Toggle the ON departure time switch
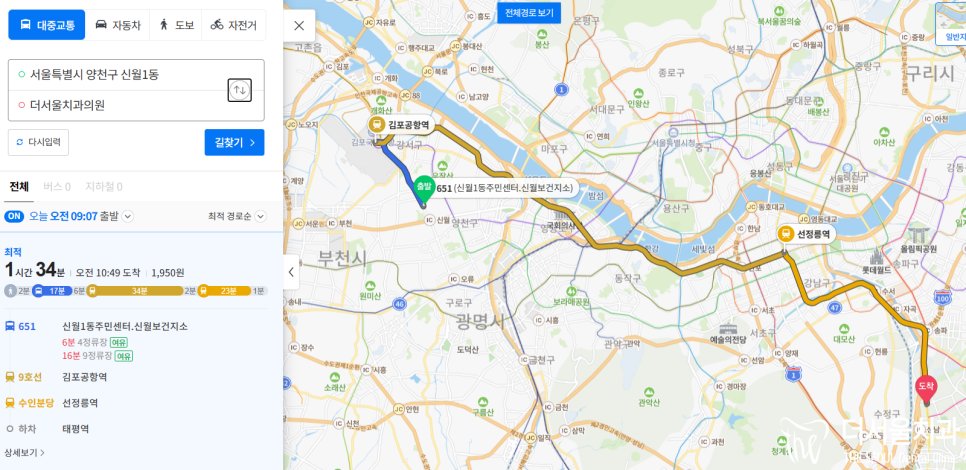 tap(14, 216)
